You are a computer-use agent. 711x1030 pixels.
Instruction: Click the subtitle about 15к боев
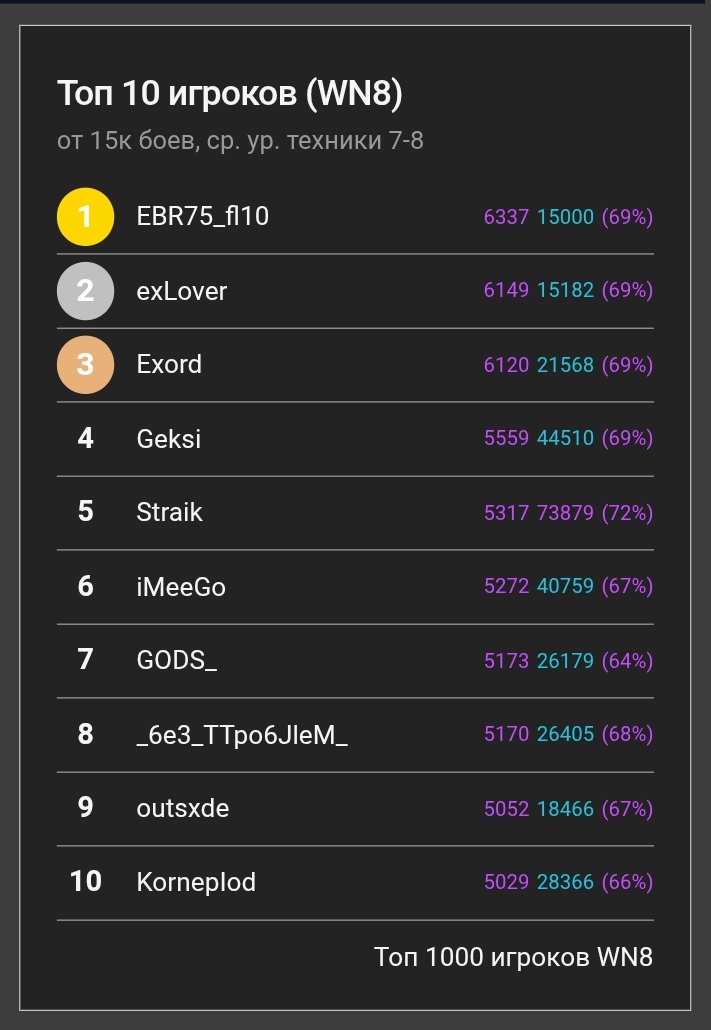click(240, 141)
